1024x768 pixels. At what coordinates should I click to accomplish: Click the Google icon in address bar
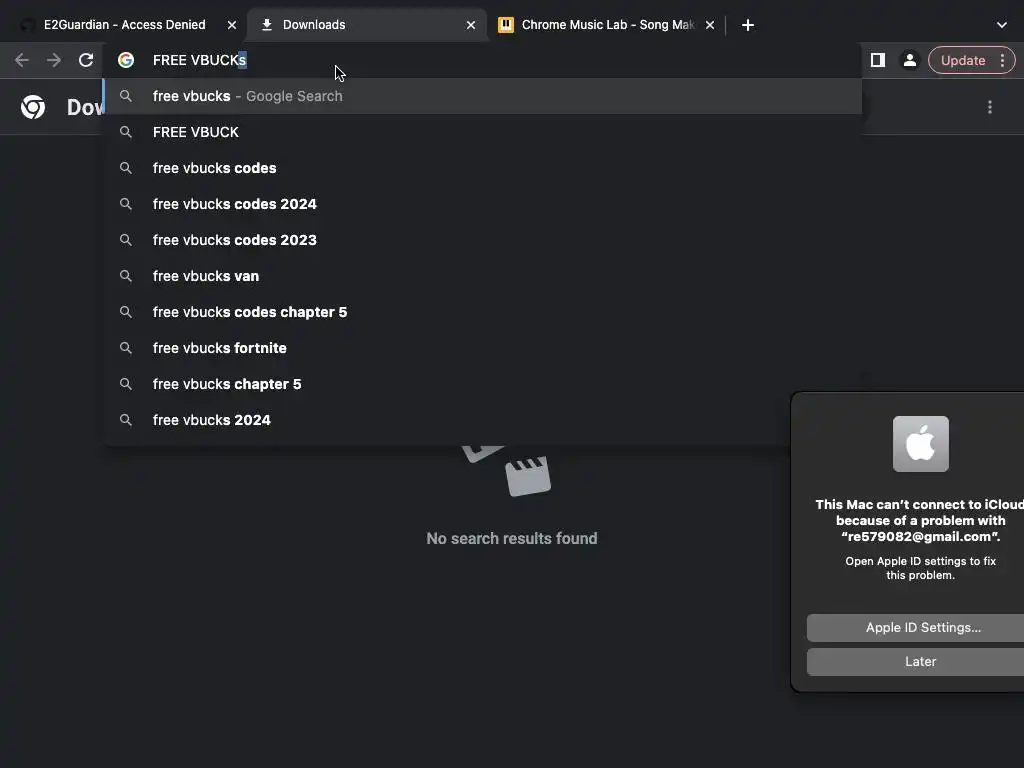click(x=126, y=60)
